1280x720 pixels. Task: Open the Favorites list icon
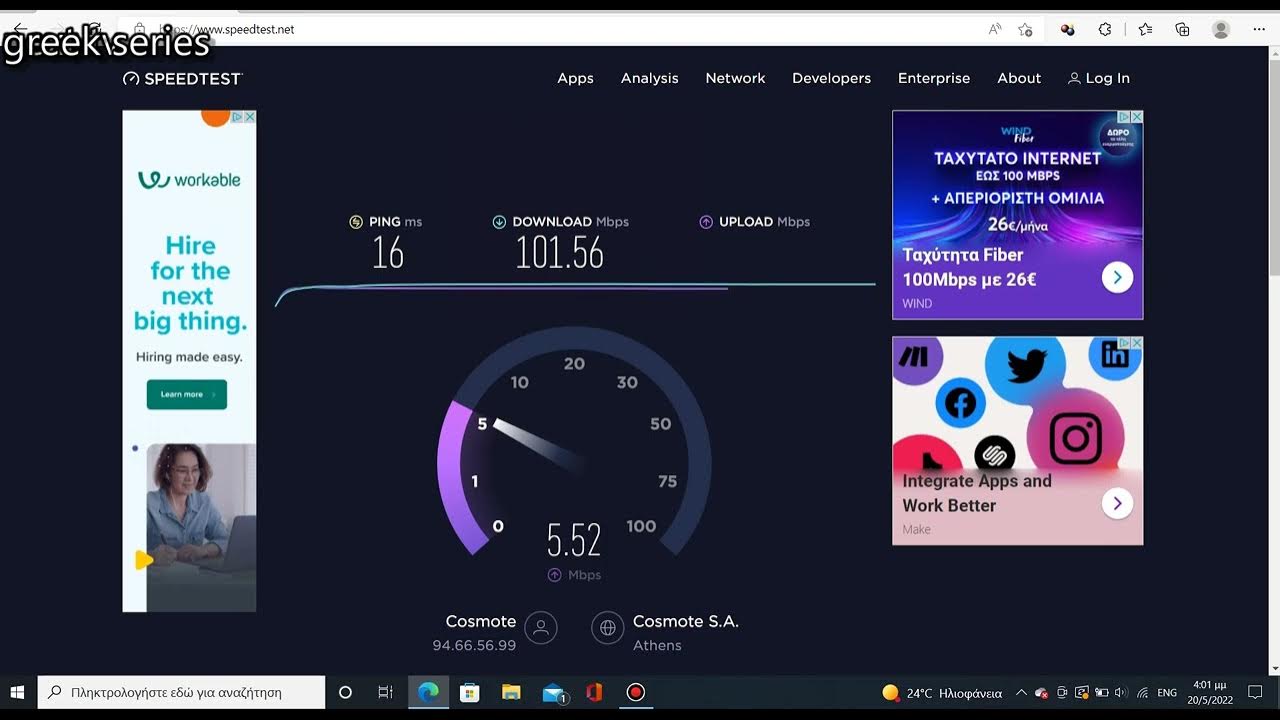1145,29
